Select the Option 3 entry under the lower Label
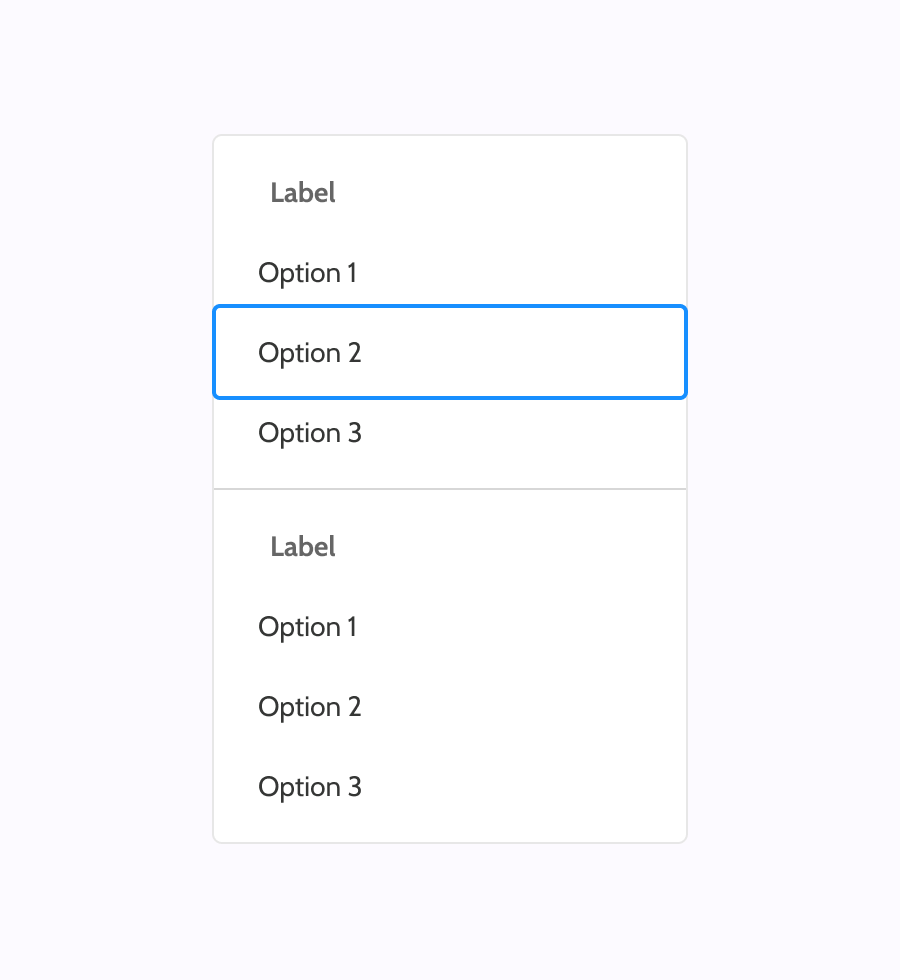 pos(310,787)
